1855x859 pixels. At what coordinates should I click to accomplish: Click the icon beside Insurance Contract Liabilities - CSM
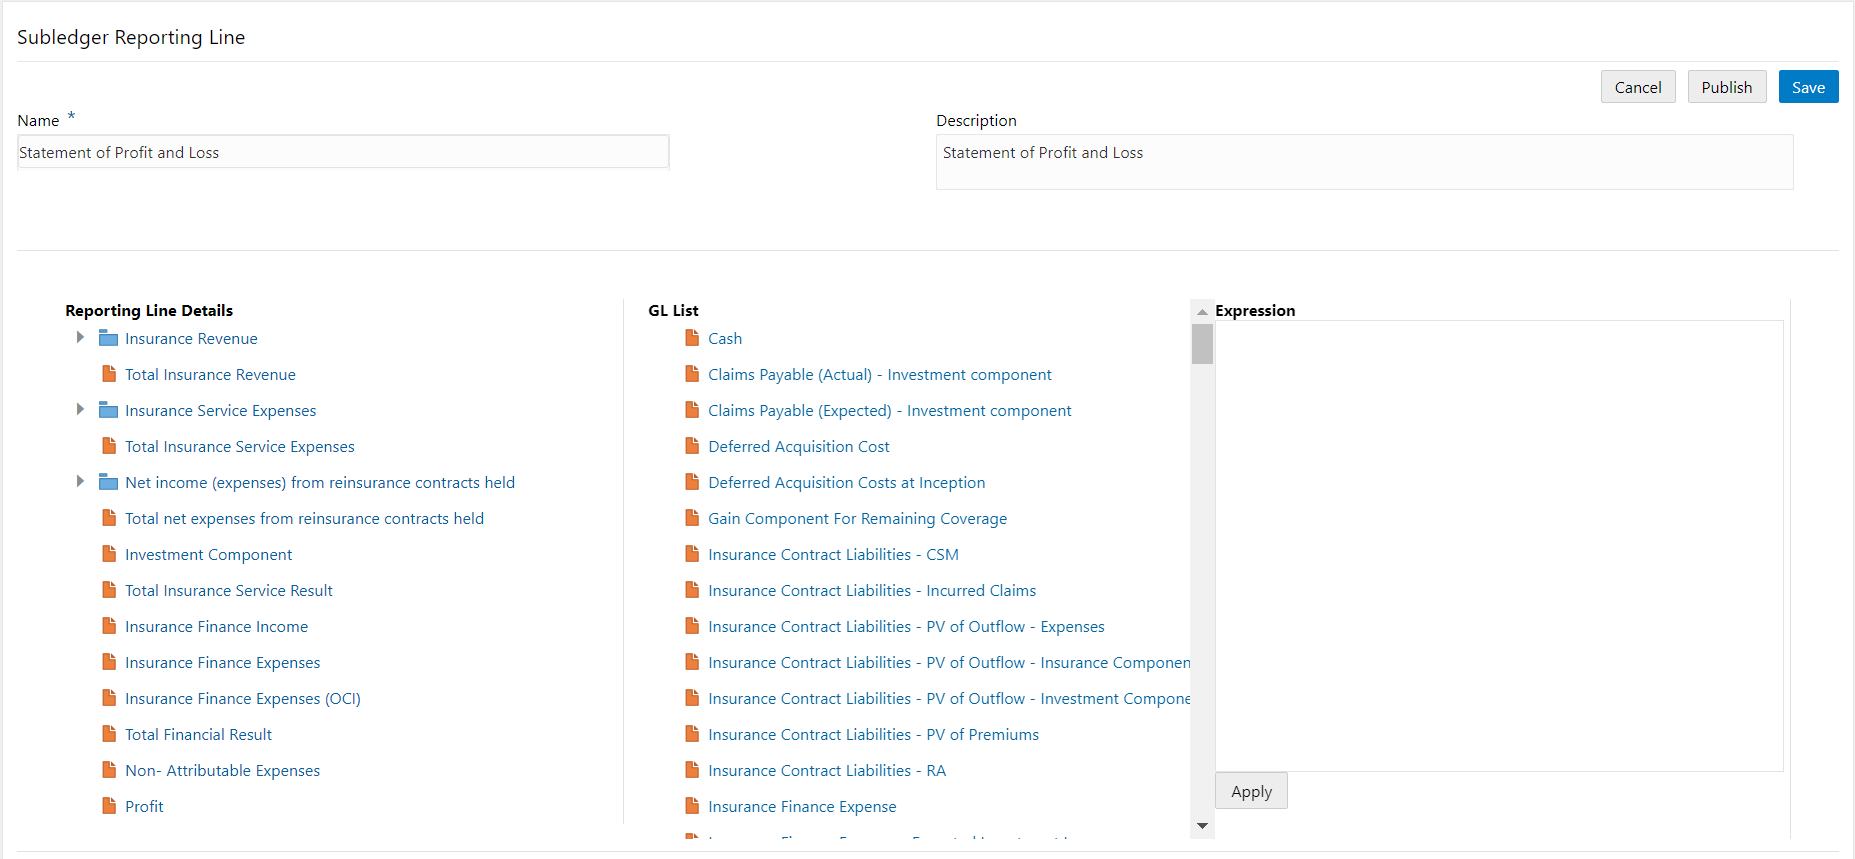[692, 554]
